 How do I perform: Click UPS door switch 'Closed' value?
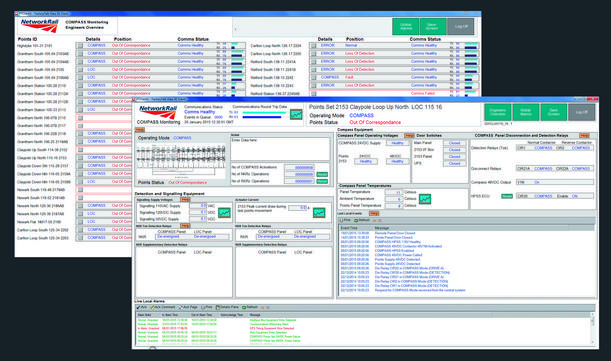(x=454, y=163)
